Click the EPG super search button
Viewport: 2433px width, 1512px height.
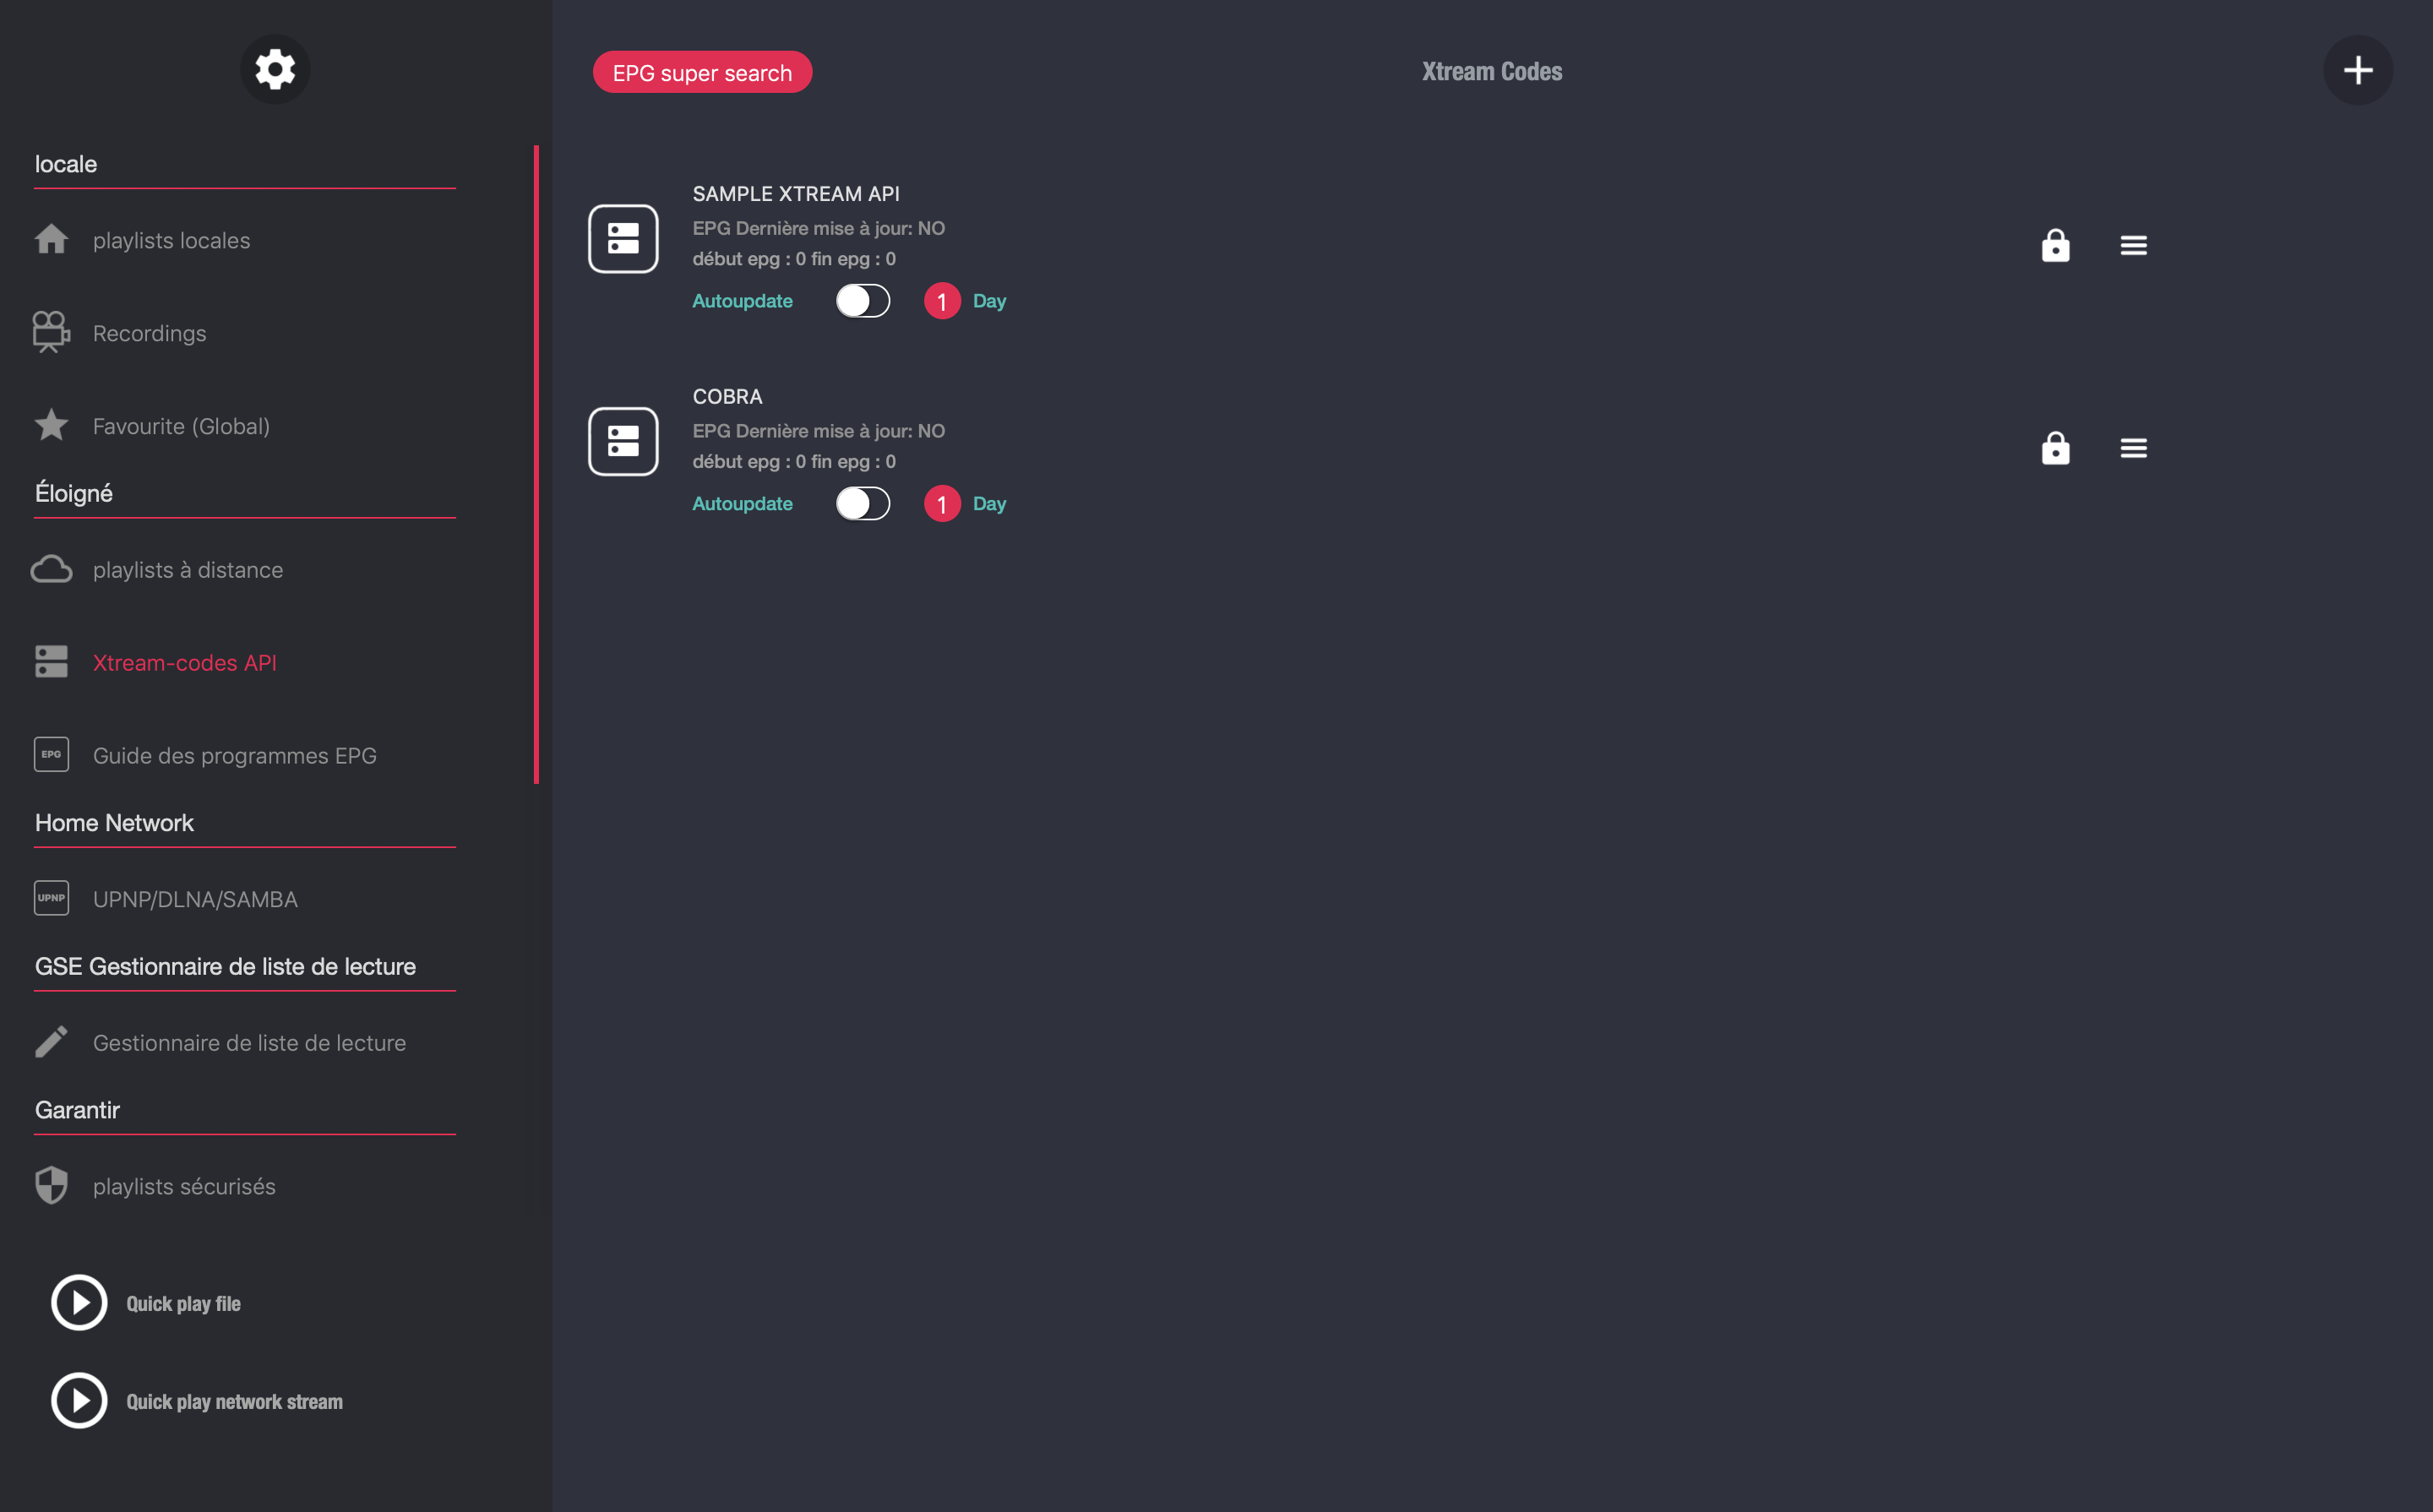[702, 72]
